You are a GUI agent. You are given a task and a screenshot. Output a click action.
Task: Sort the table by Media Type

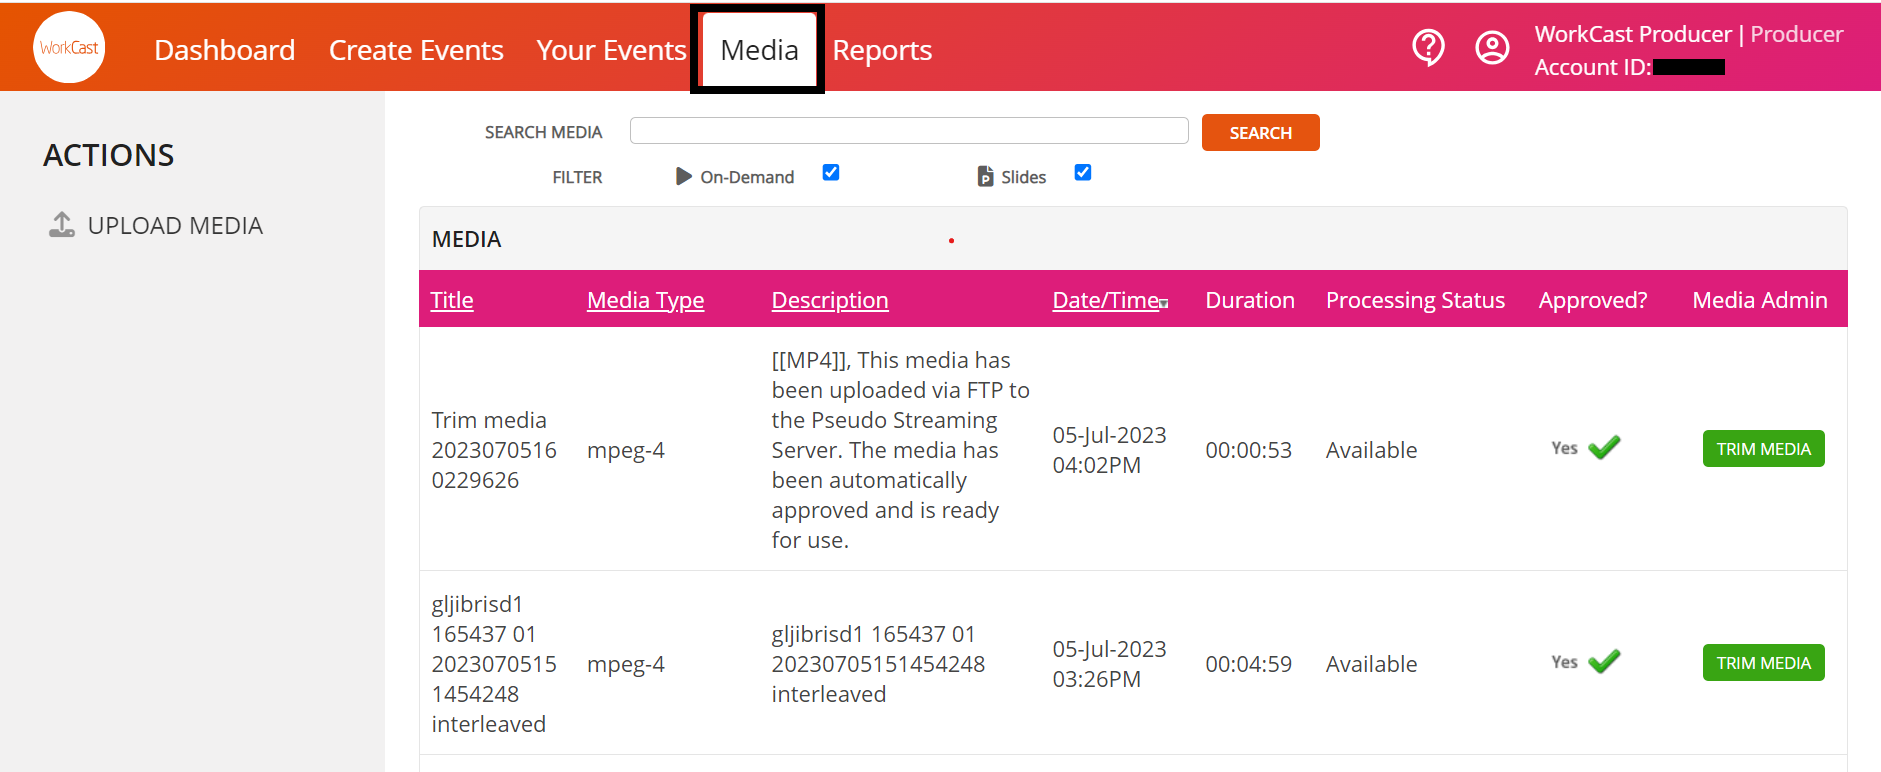click(x=645, y=300)
